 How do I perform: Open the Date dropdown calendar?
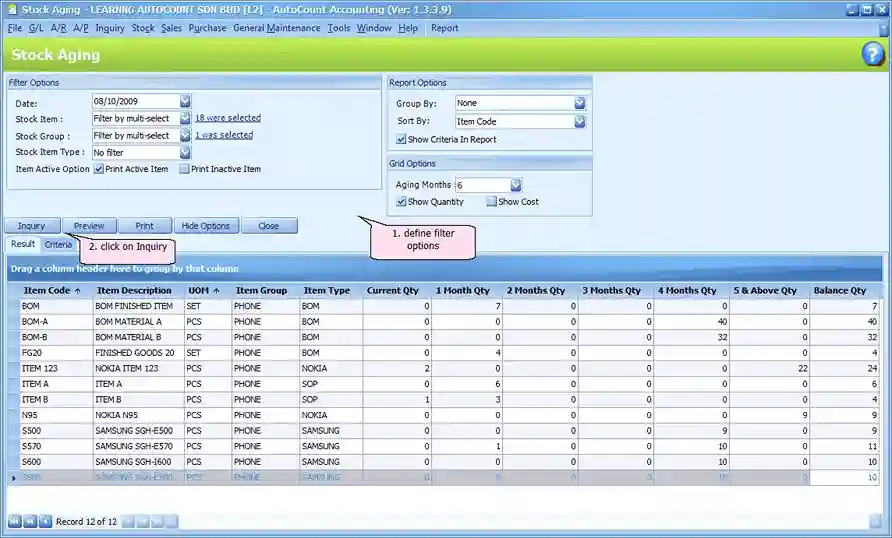pos(185,101)
